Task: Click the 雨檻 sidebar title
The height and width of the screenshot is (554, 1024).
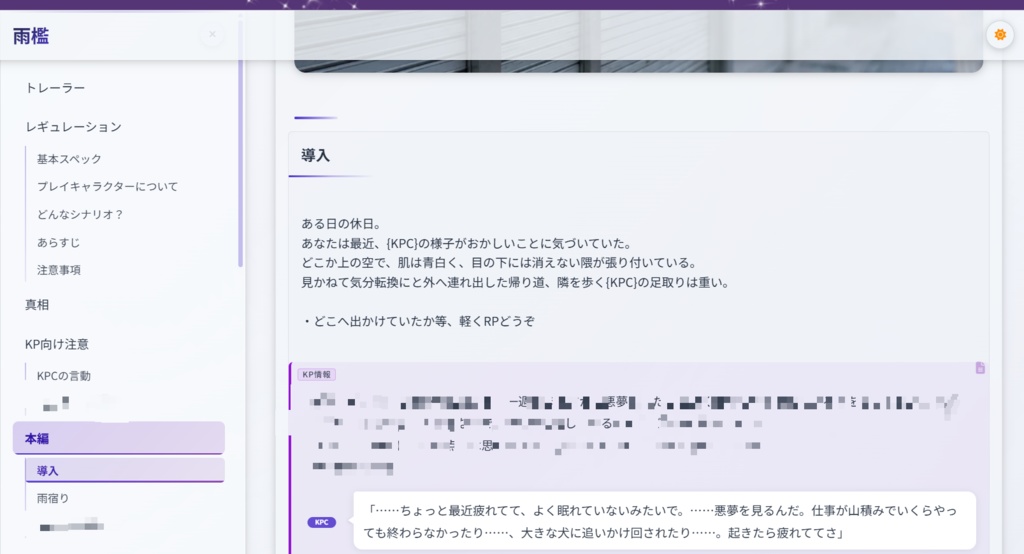Action: pos(31,36)
